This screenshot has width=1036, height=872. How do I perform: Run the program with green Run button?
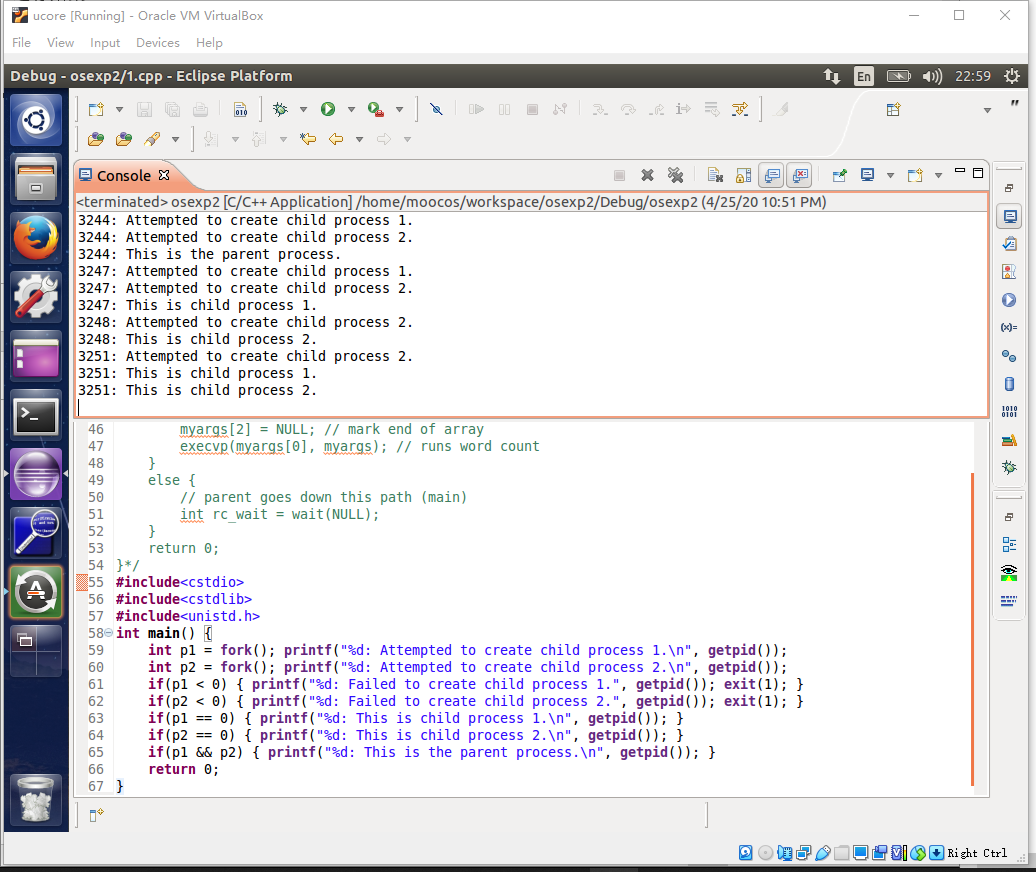click(328, 109)
